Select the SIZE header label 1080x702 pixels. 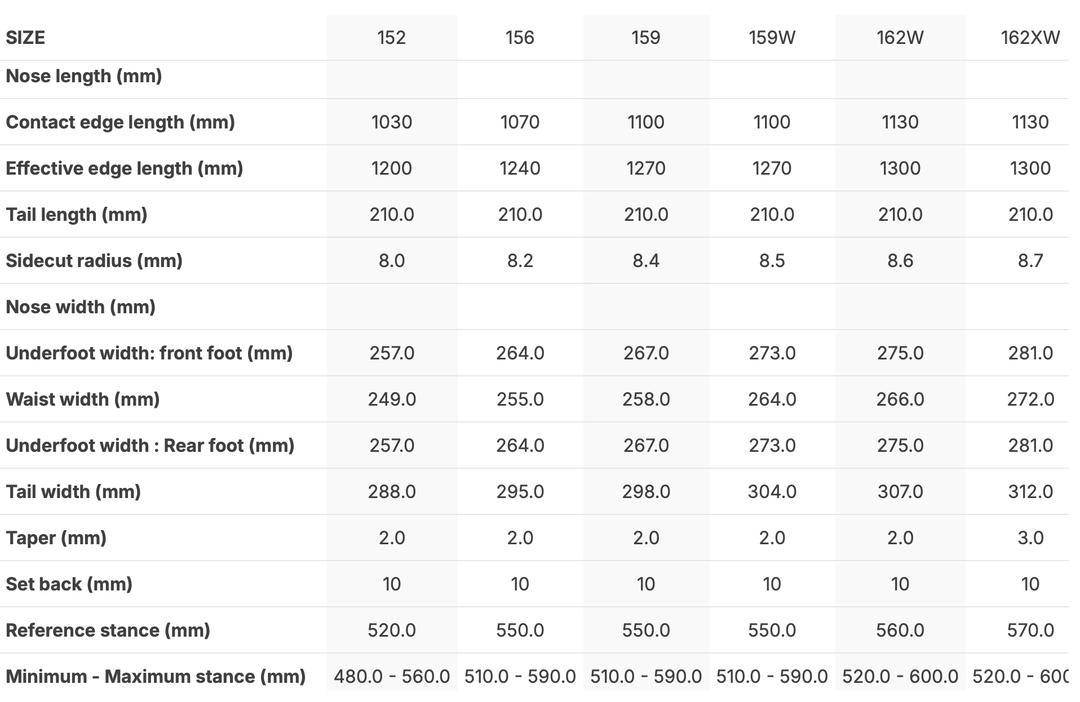[26, 38]
